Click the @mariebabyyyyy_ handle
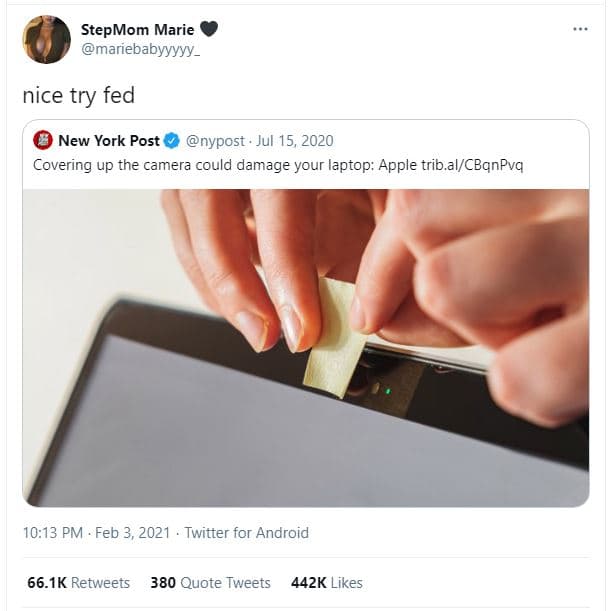This screenshot has height=611, width=615. pyautogui.click(x=140, y=49)
